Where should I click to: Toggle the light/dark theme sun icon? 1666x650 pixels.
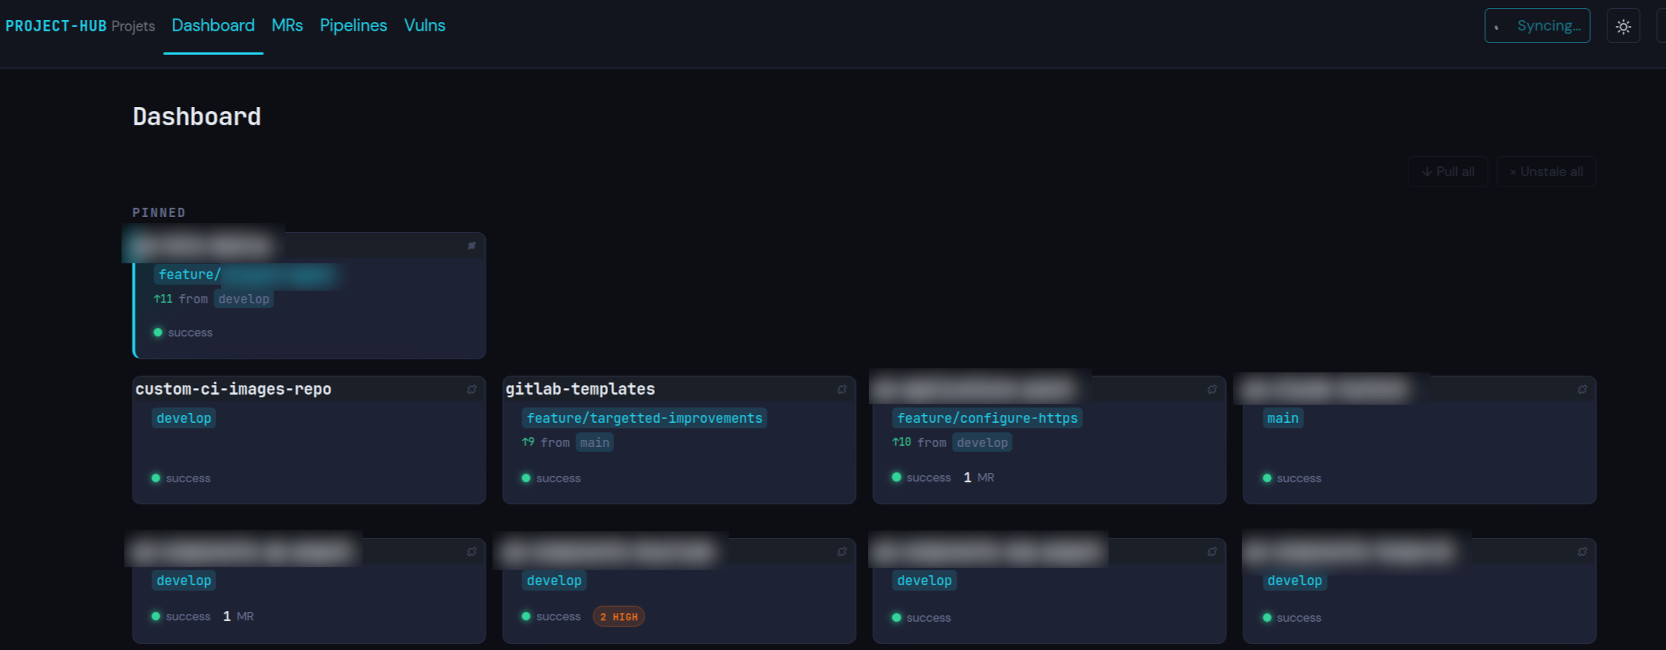tap(1623, 27)
